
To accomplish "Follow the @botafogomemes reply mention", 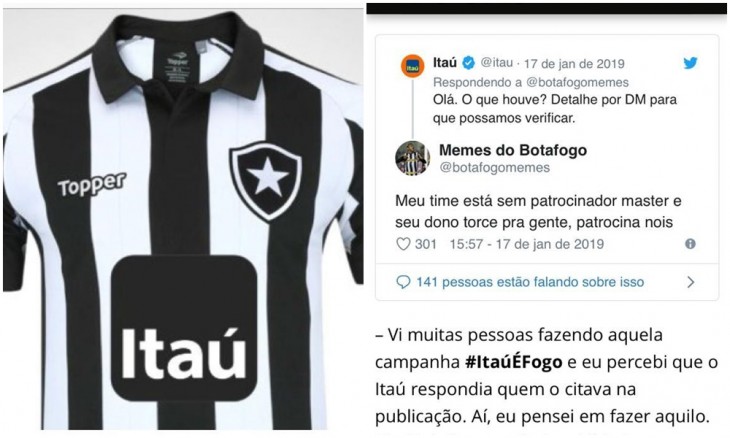I will coord(577,82).
